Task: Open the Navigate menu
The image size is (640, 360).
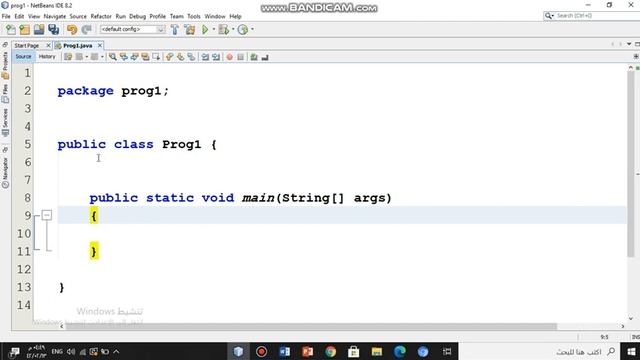Action: [x=55, y=16]
